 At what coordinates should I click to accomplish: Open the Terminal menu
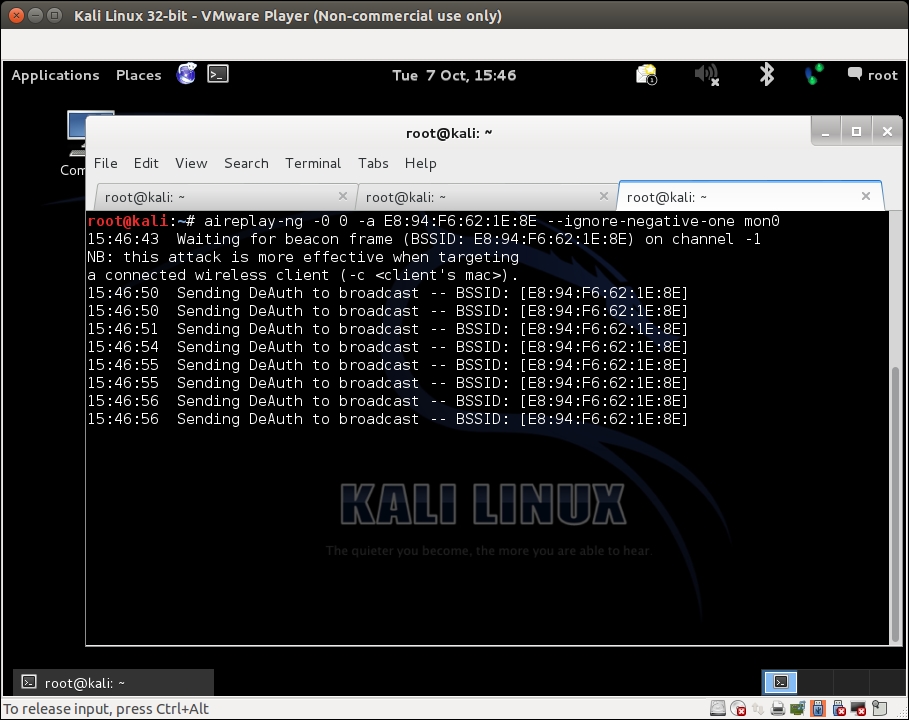click(x=313, y=163)
